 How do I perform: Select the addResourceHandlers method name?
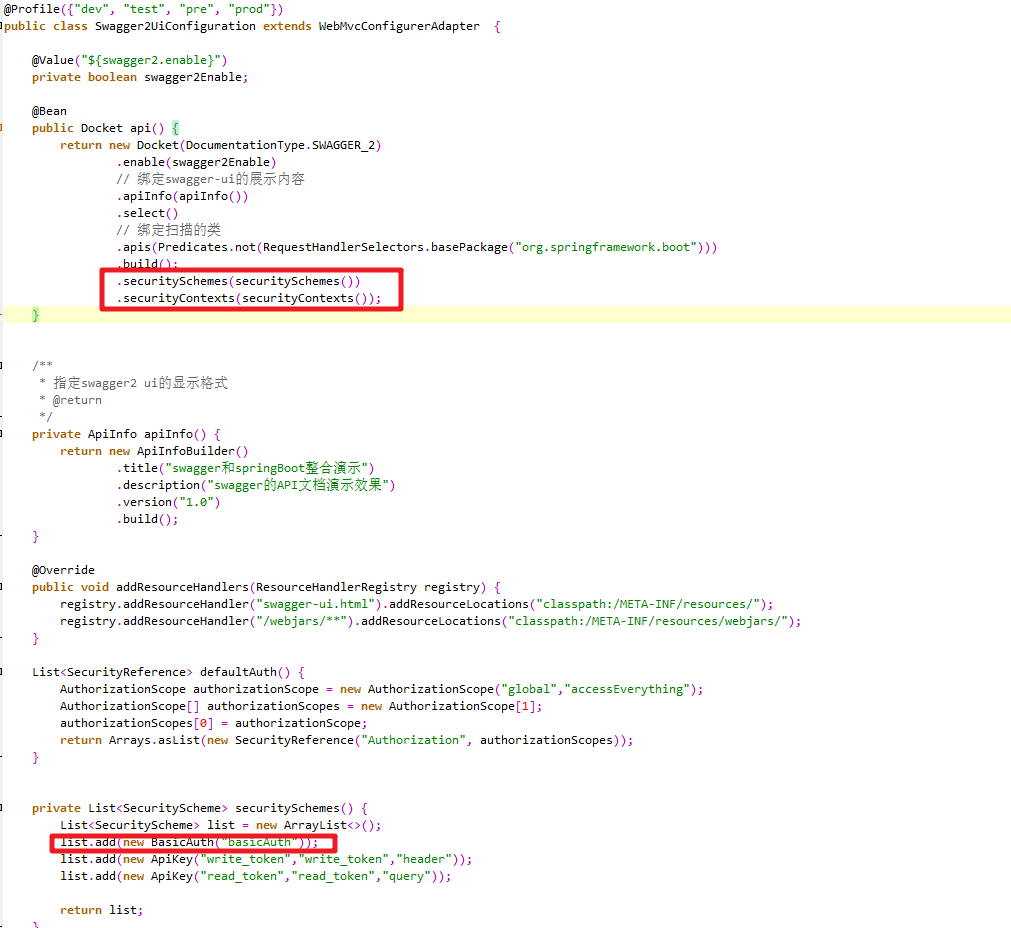(x=182, y=586)
